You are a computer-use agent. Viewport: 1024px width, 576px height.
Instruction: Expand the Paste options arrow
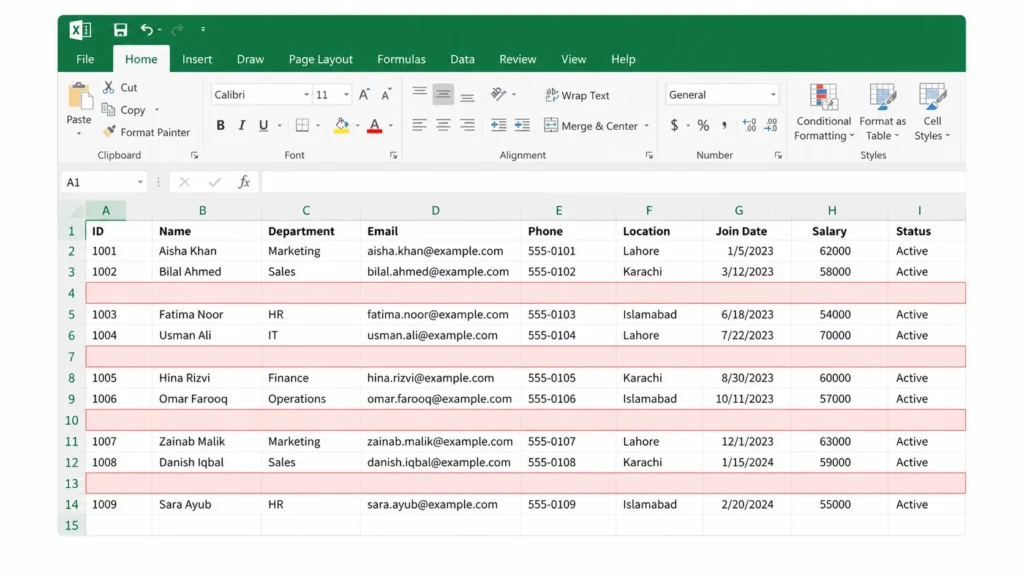click(x=79, y=134)
